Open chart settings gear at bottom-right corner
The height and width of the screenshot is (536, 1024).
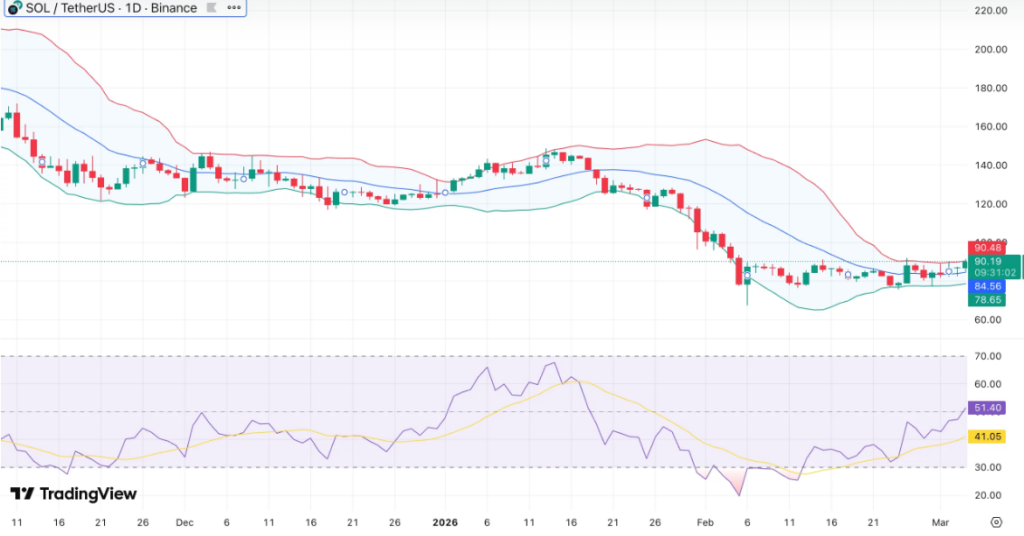995,522
